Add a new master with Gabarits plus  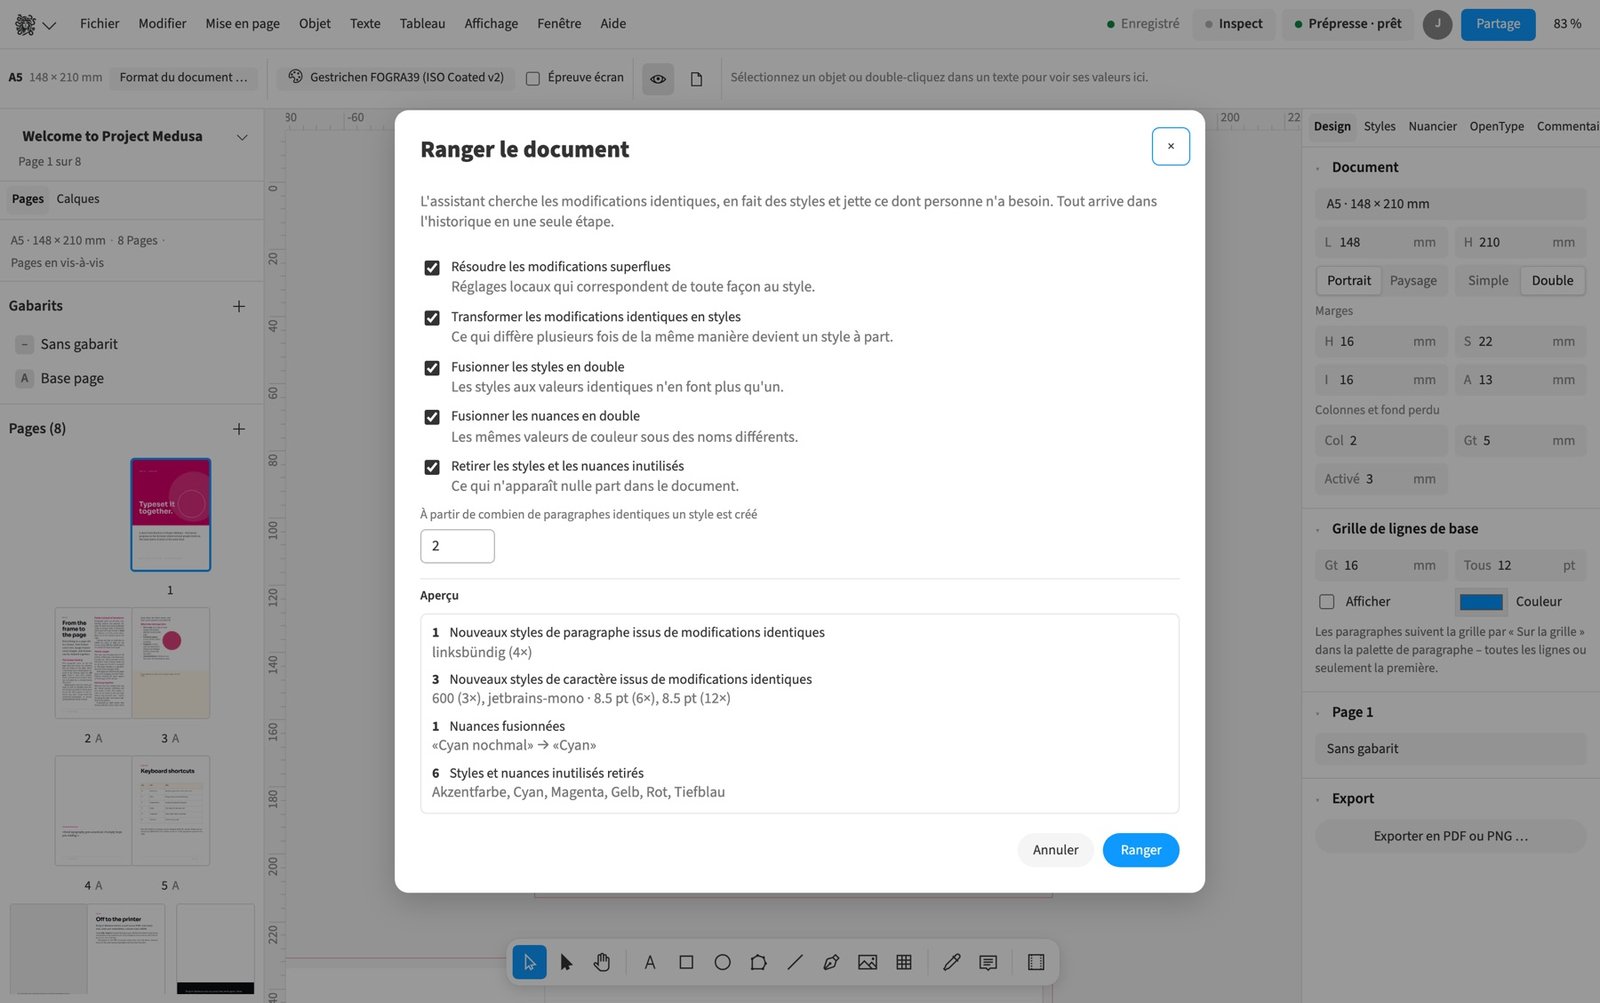click(x=239, y=306)
